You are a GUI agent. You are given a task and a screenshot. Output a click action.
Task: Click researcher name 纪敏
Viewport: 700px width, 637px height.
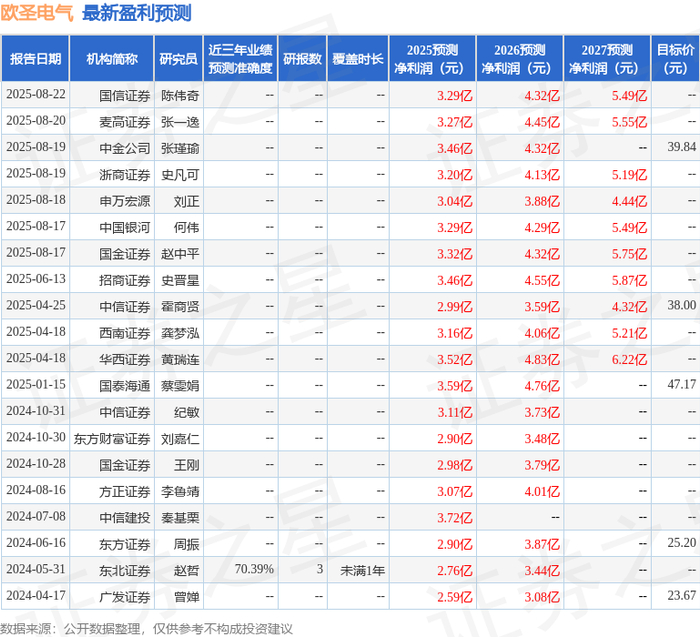tap(187, 412)
